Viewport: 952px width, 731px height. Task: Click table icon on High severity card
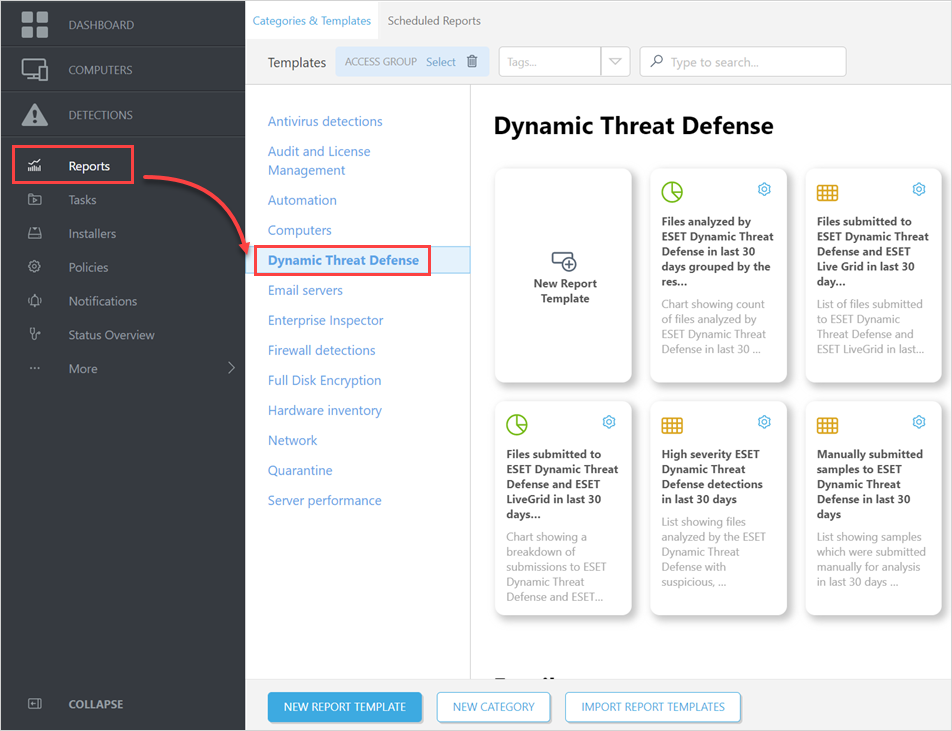[672, 426]
